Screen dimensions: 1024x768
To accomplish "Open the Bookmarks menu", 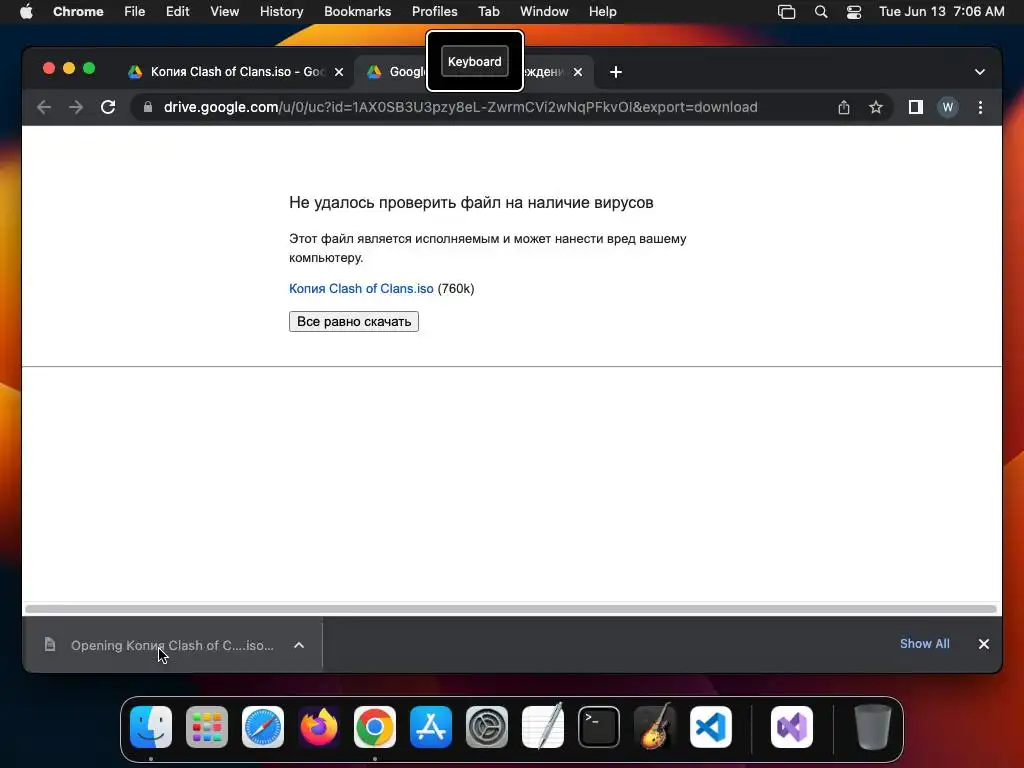I will pos(357,12).
